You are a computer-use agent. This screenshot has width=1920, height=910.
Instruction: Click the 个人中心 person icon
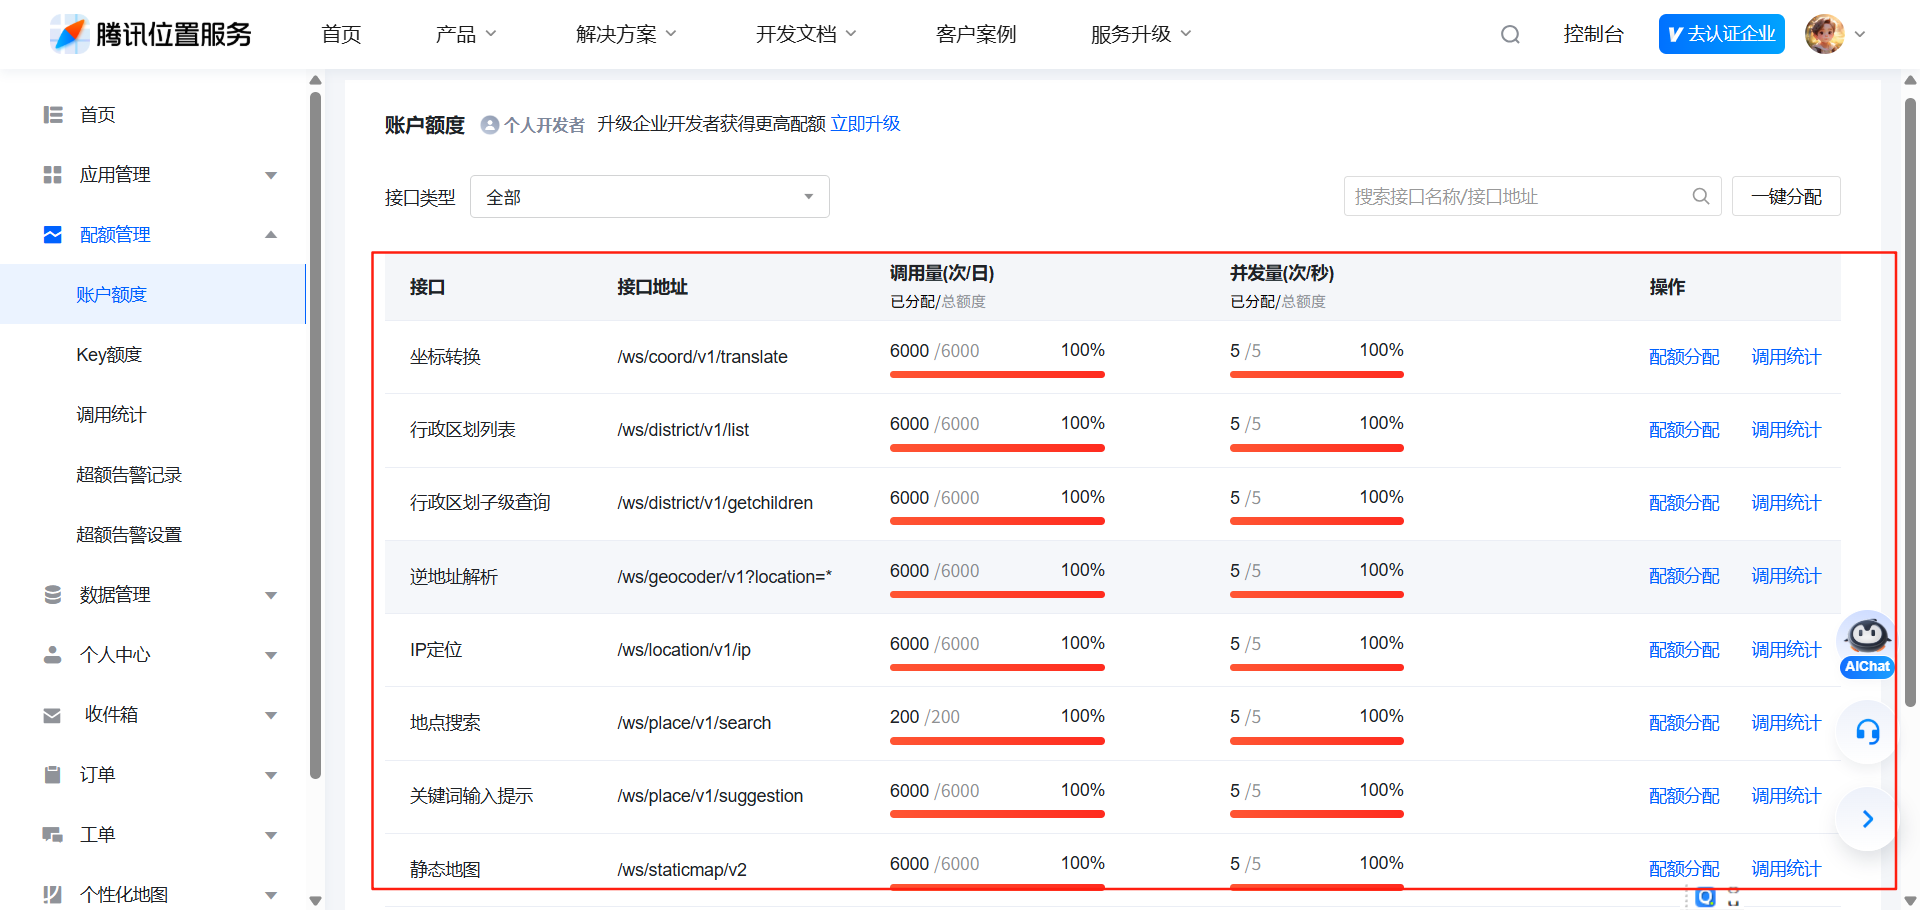tap(53, 655)
